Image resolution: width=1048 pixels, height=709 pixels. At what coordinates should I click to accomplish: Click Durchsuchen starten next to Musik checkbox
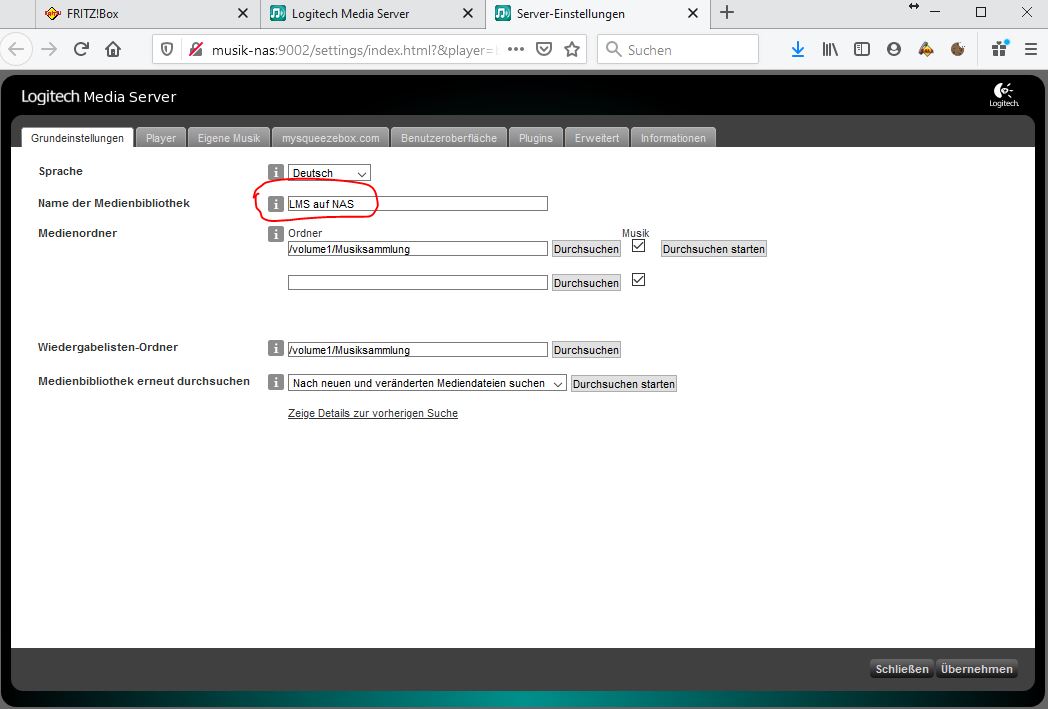(x=714, y=249)
